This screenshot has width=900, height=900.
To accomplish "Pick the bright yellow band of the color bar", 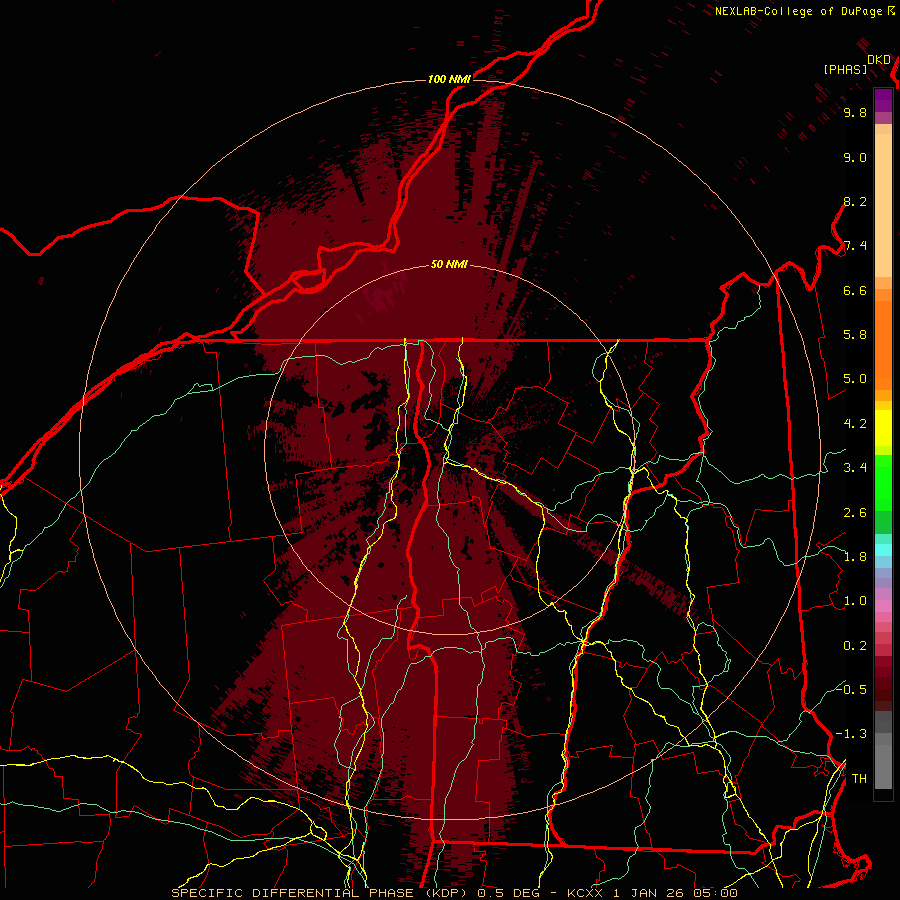I will tap(883, 428).
